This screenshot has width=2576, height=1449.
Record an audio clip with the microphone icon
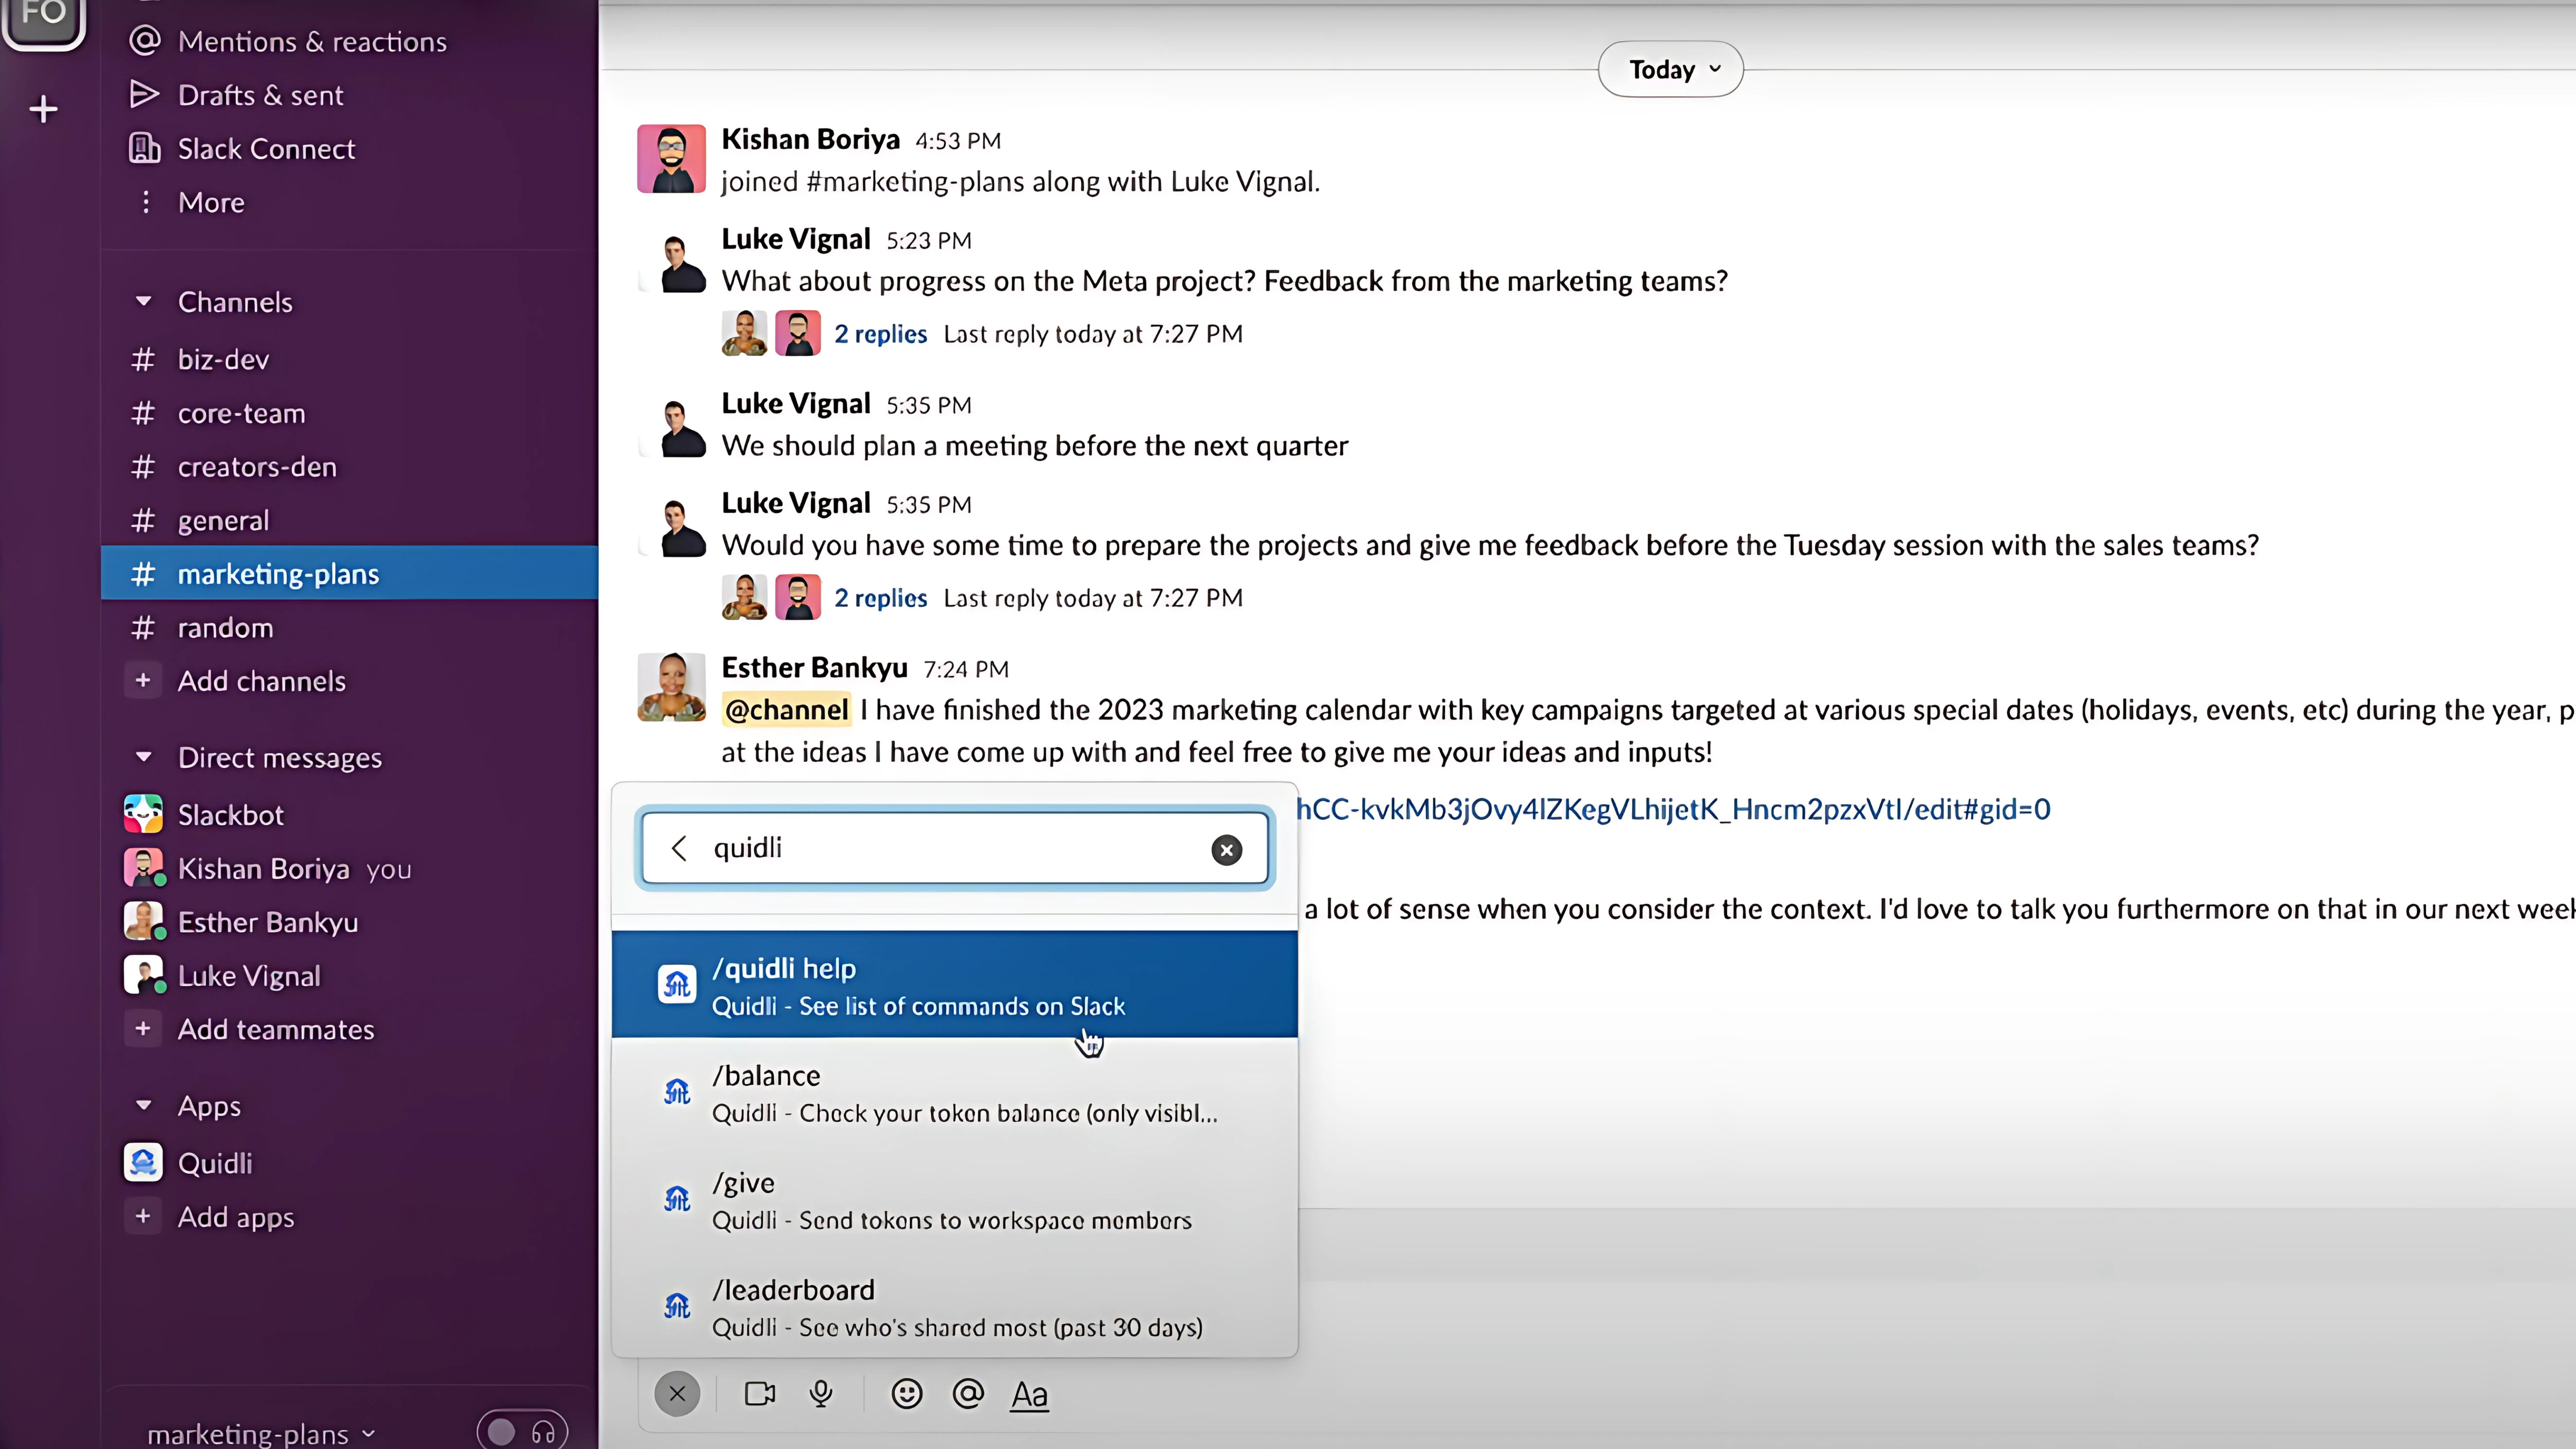(821, 1393)
